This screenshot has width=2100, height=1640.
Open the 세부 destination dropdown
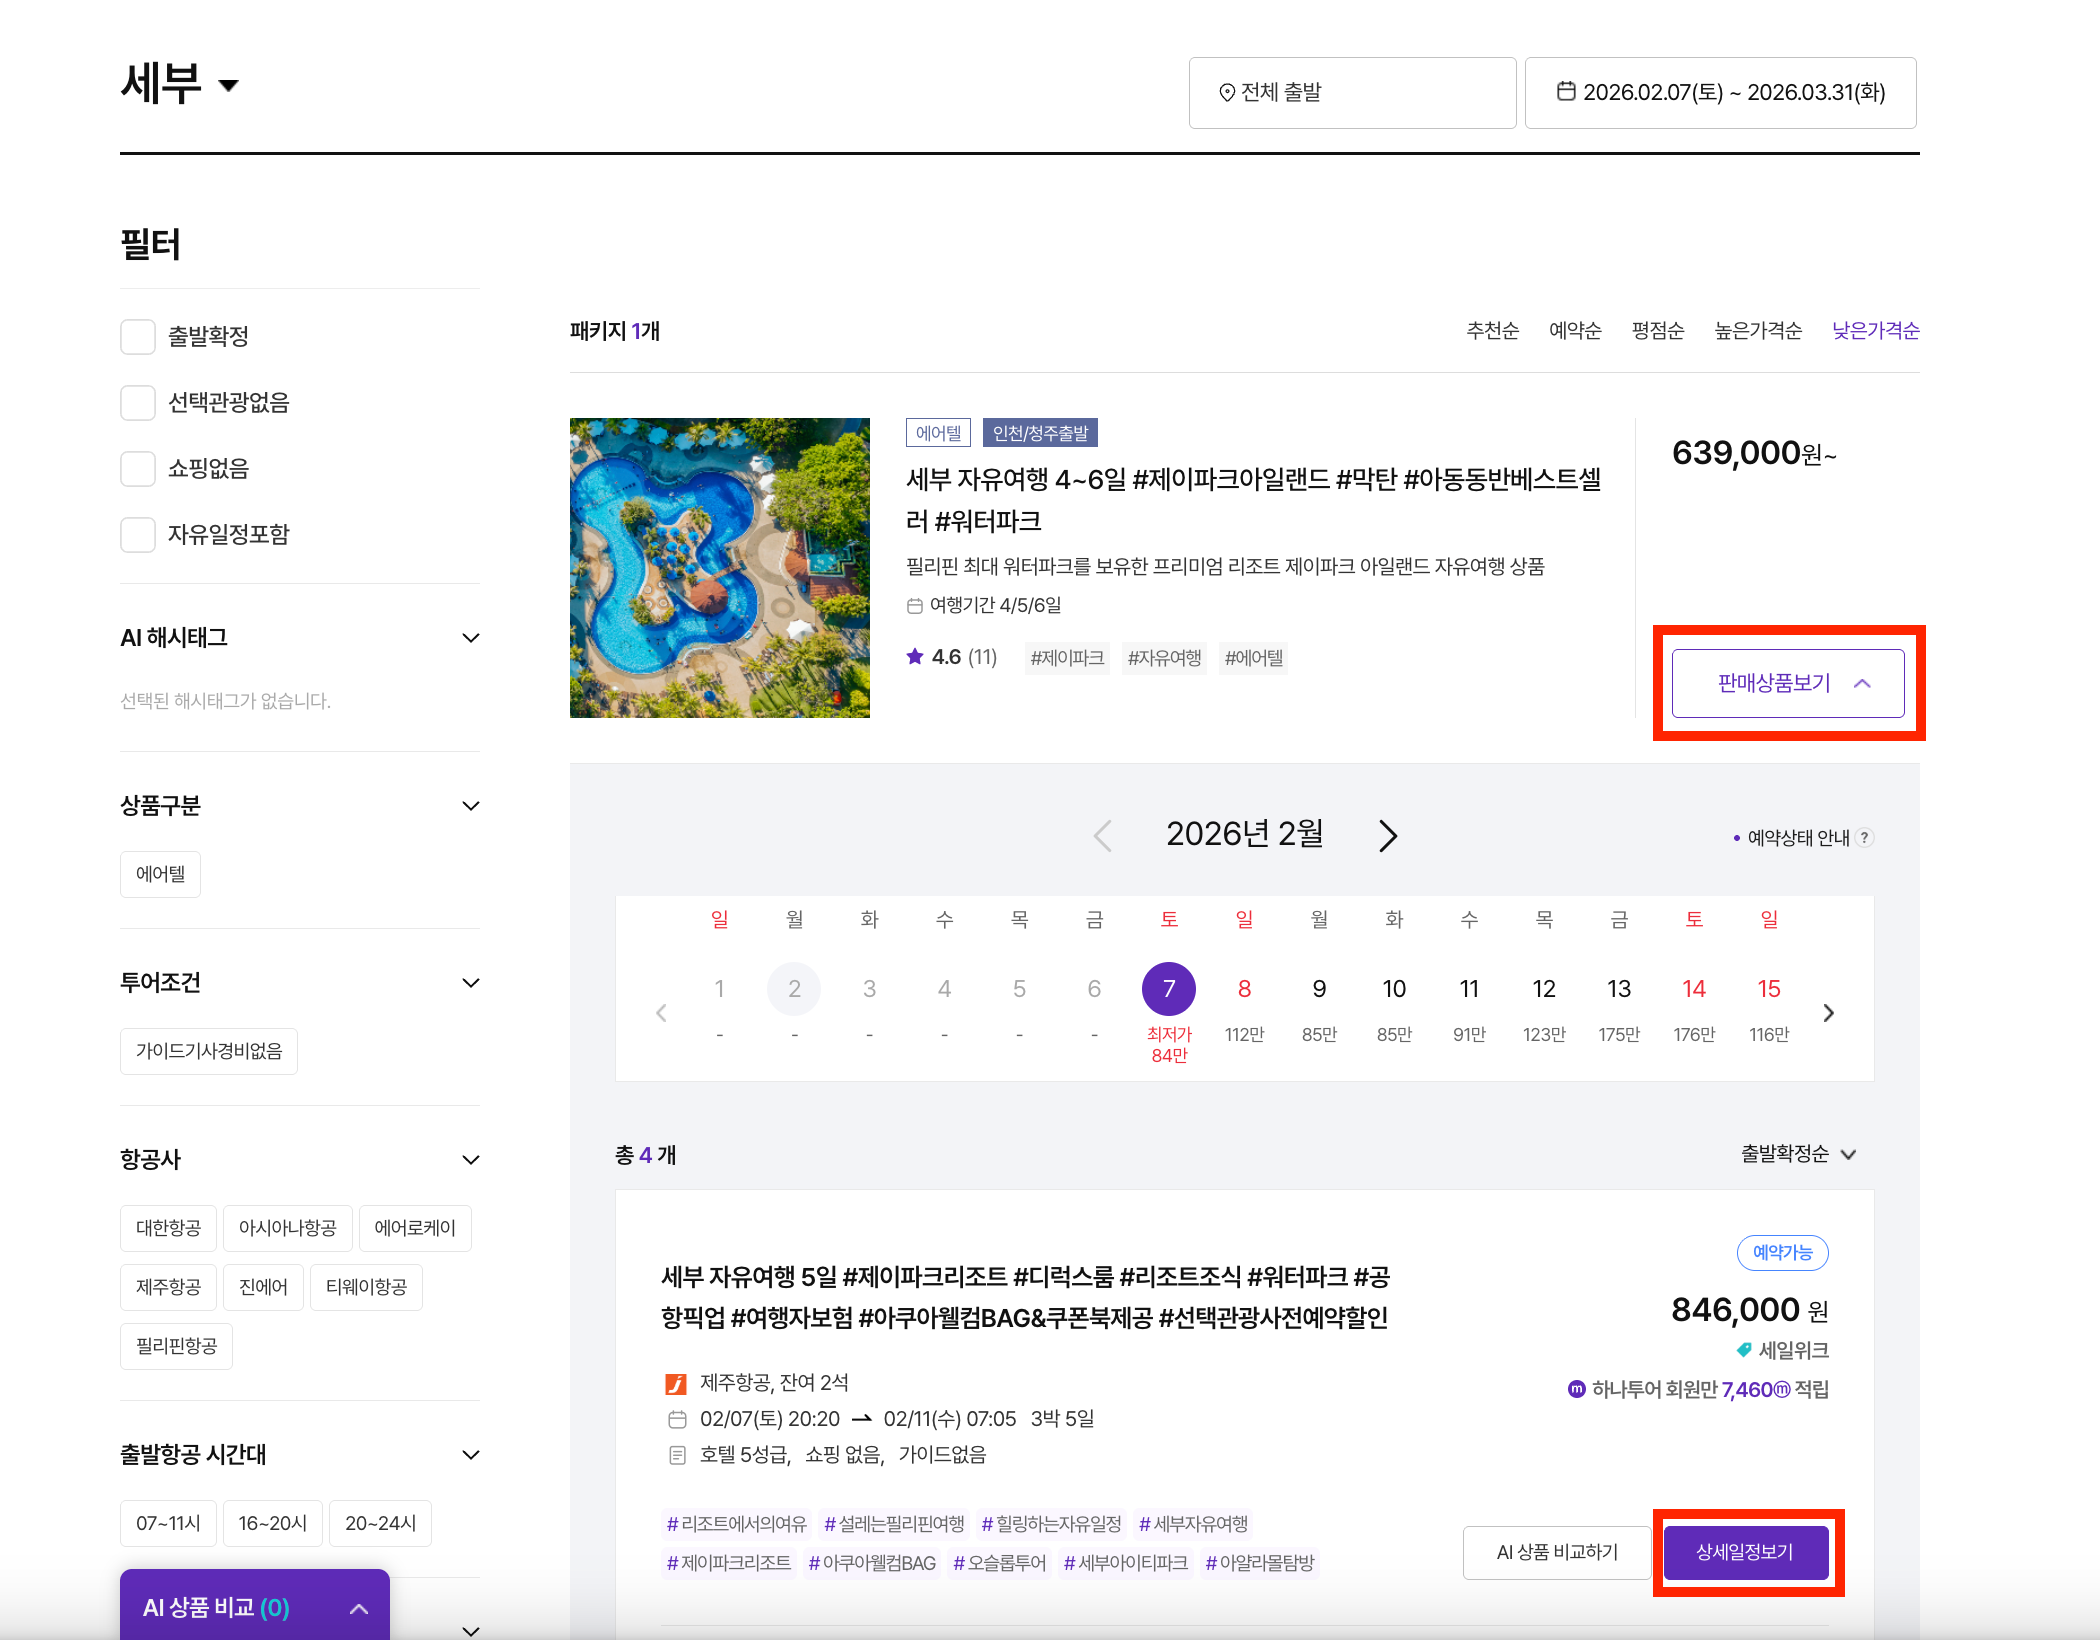click(228, 85)
